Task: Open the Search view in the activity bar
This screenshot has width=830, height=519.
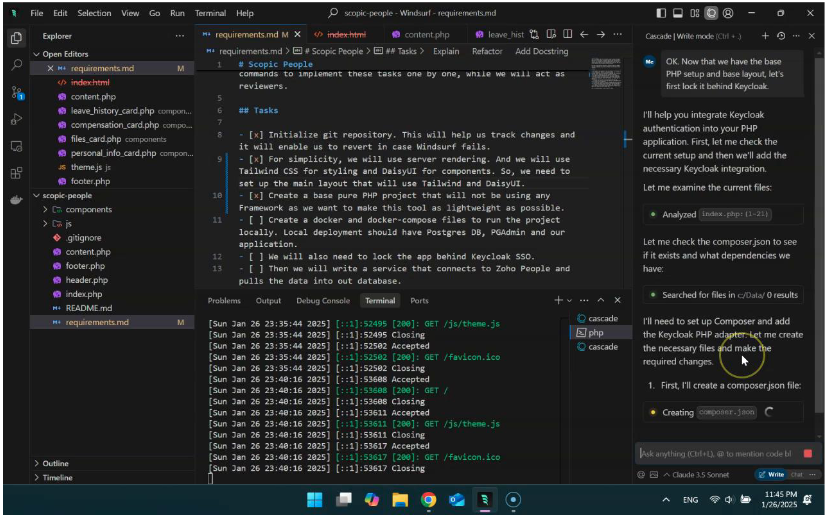Action: coord(16,65)
